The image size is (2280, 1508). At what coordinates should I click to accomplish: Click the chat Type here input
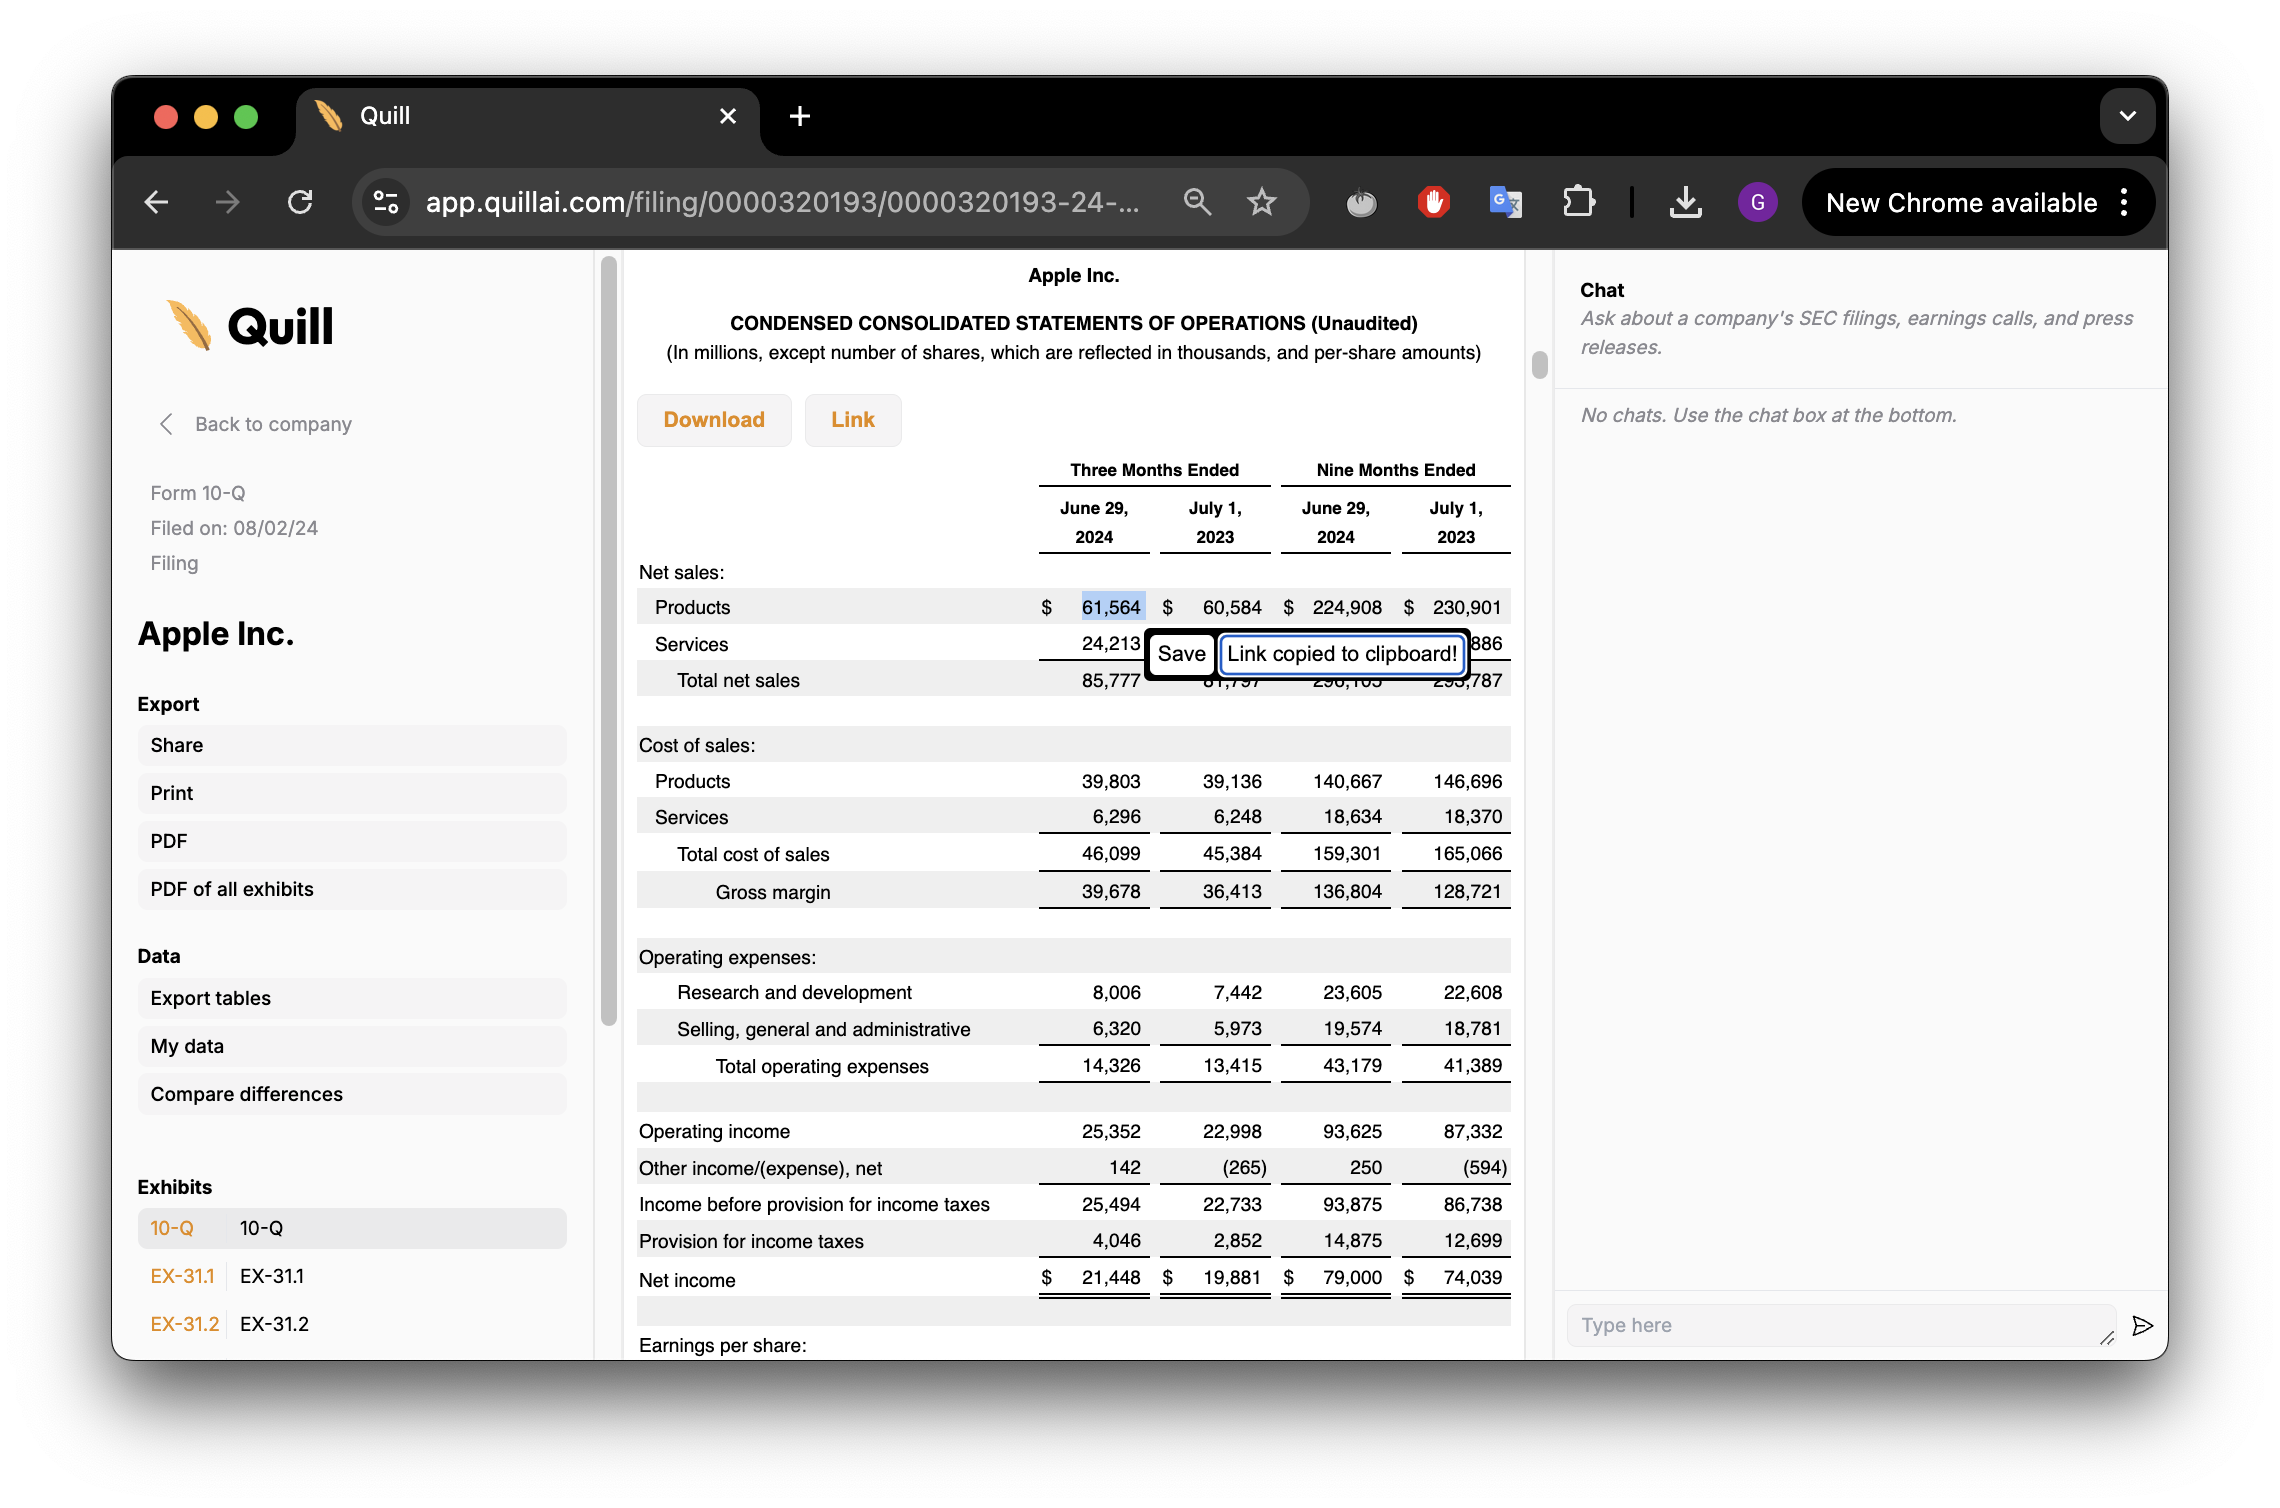pyautogui.click(x=1841, y=1326)
